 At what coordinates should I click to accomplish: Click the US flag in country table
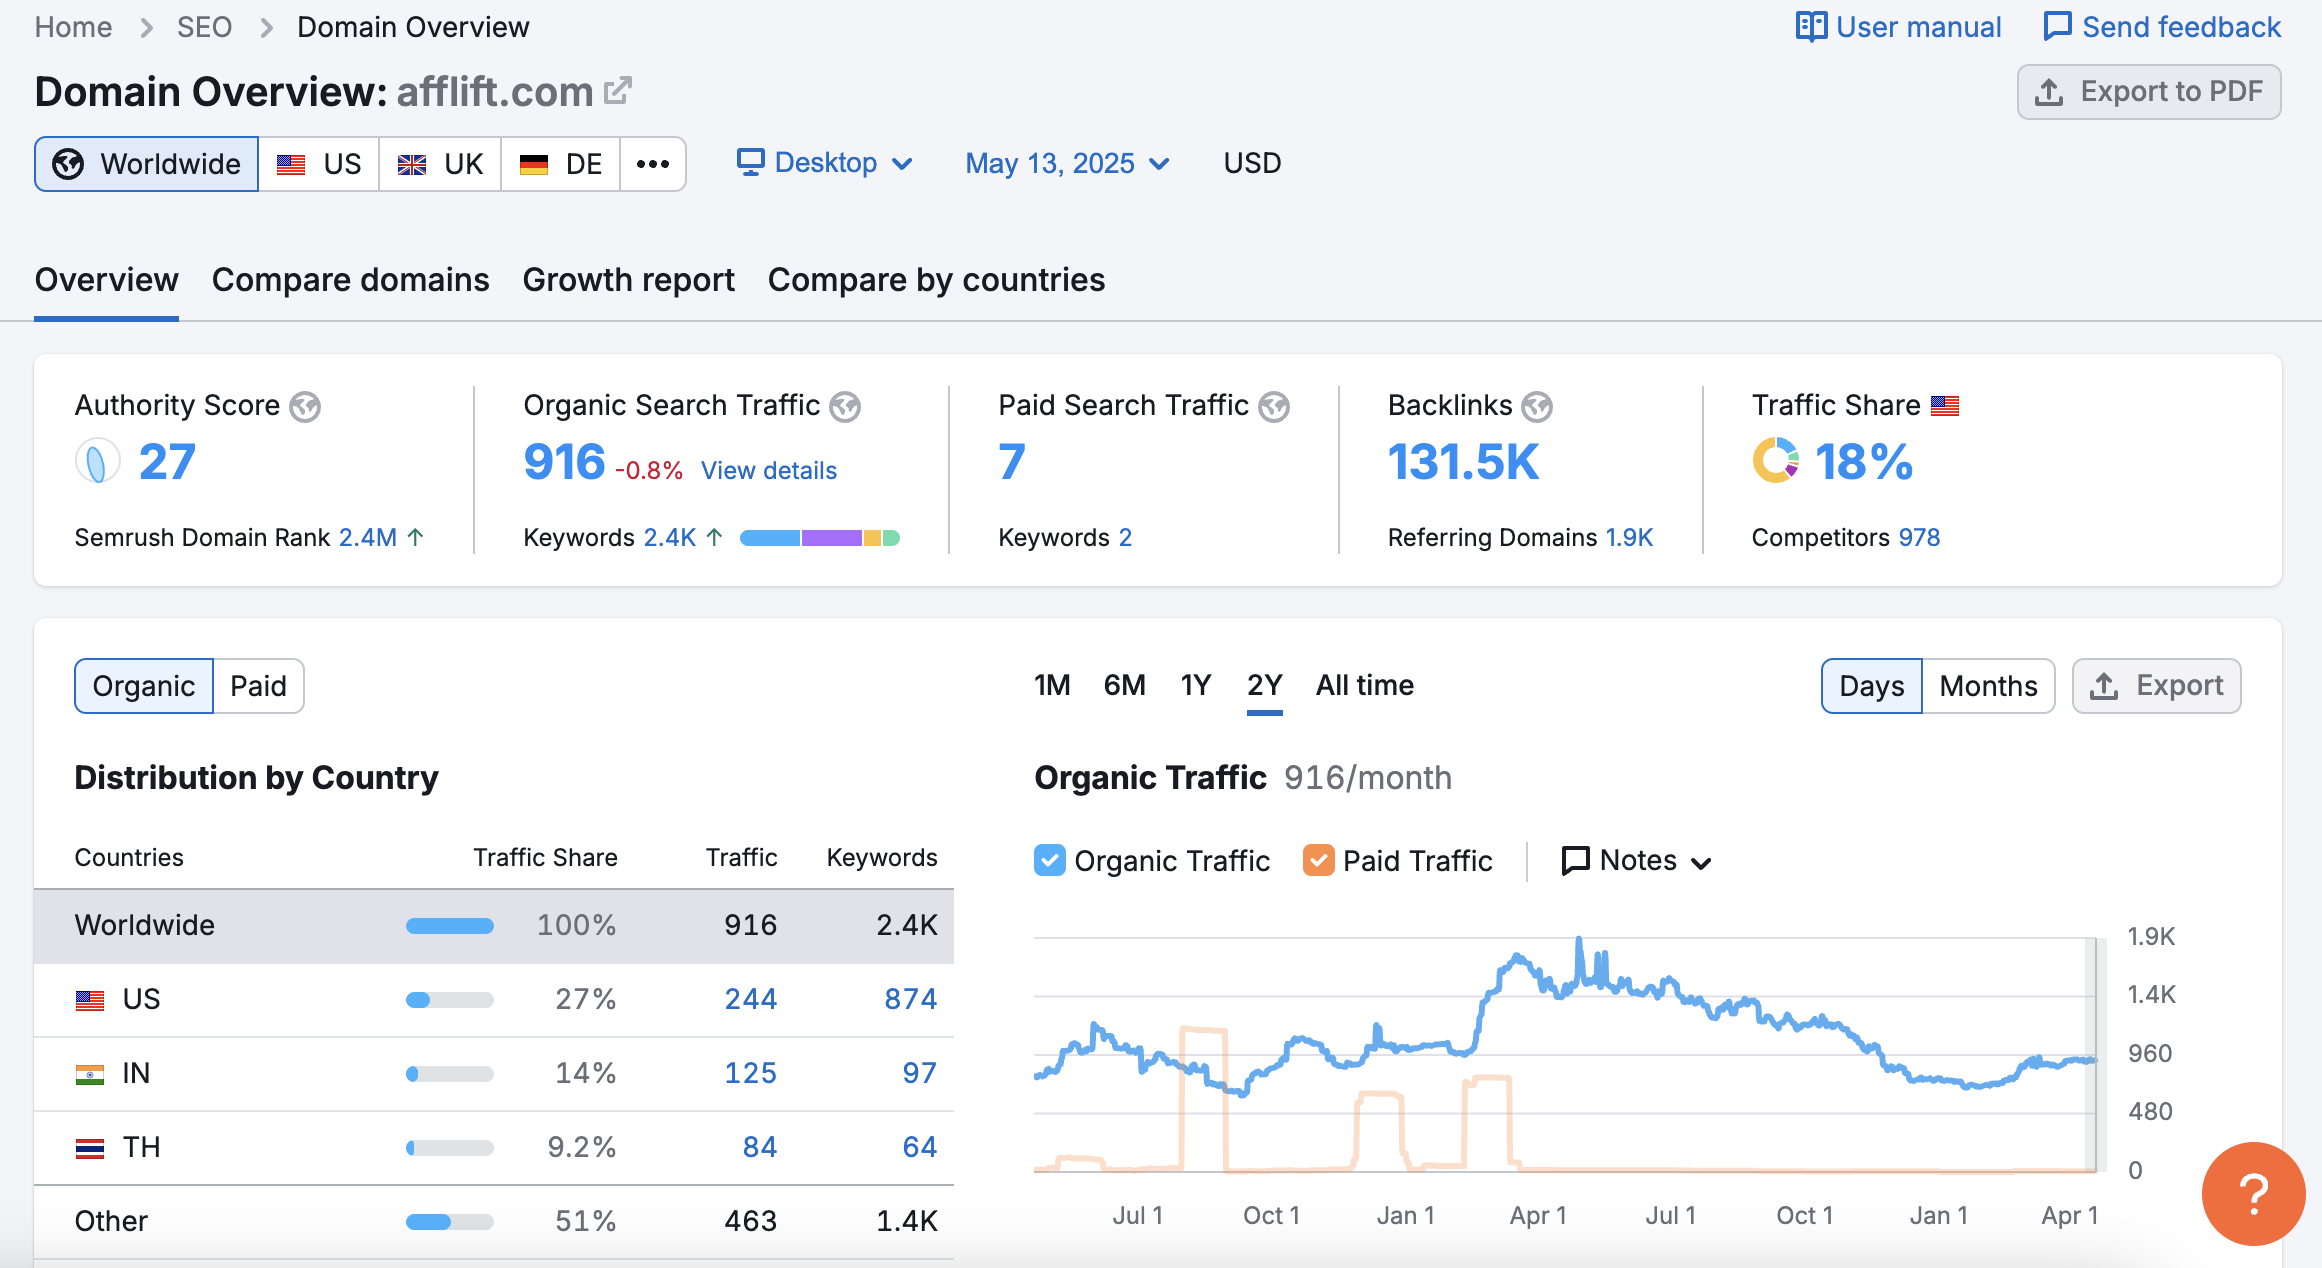[90, 1001]
